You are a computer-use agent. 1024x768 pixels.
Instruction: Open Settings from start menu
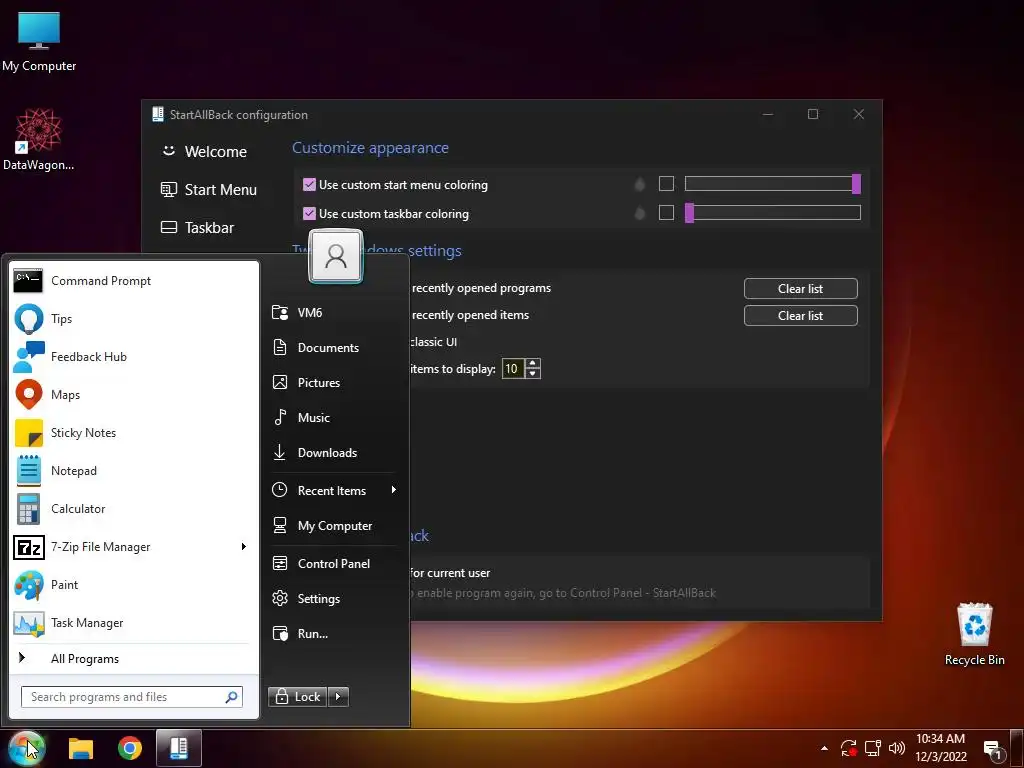pyautogui.click(x=333, y=599)
